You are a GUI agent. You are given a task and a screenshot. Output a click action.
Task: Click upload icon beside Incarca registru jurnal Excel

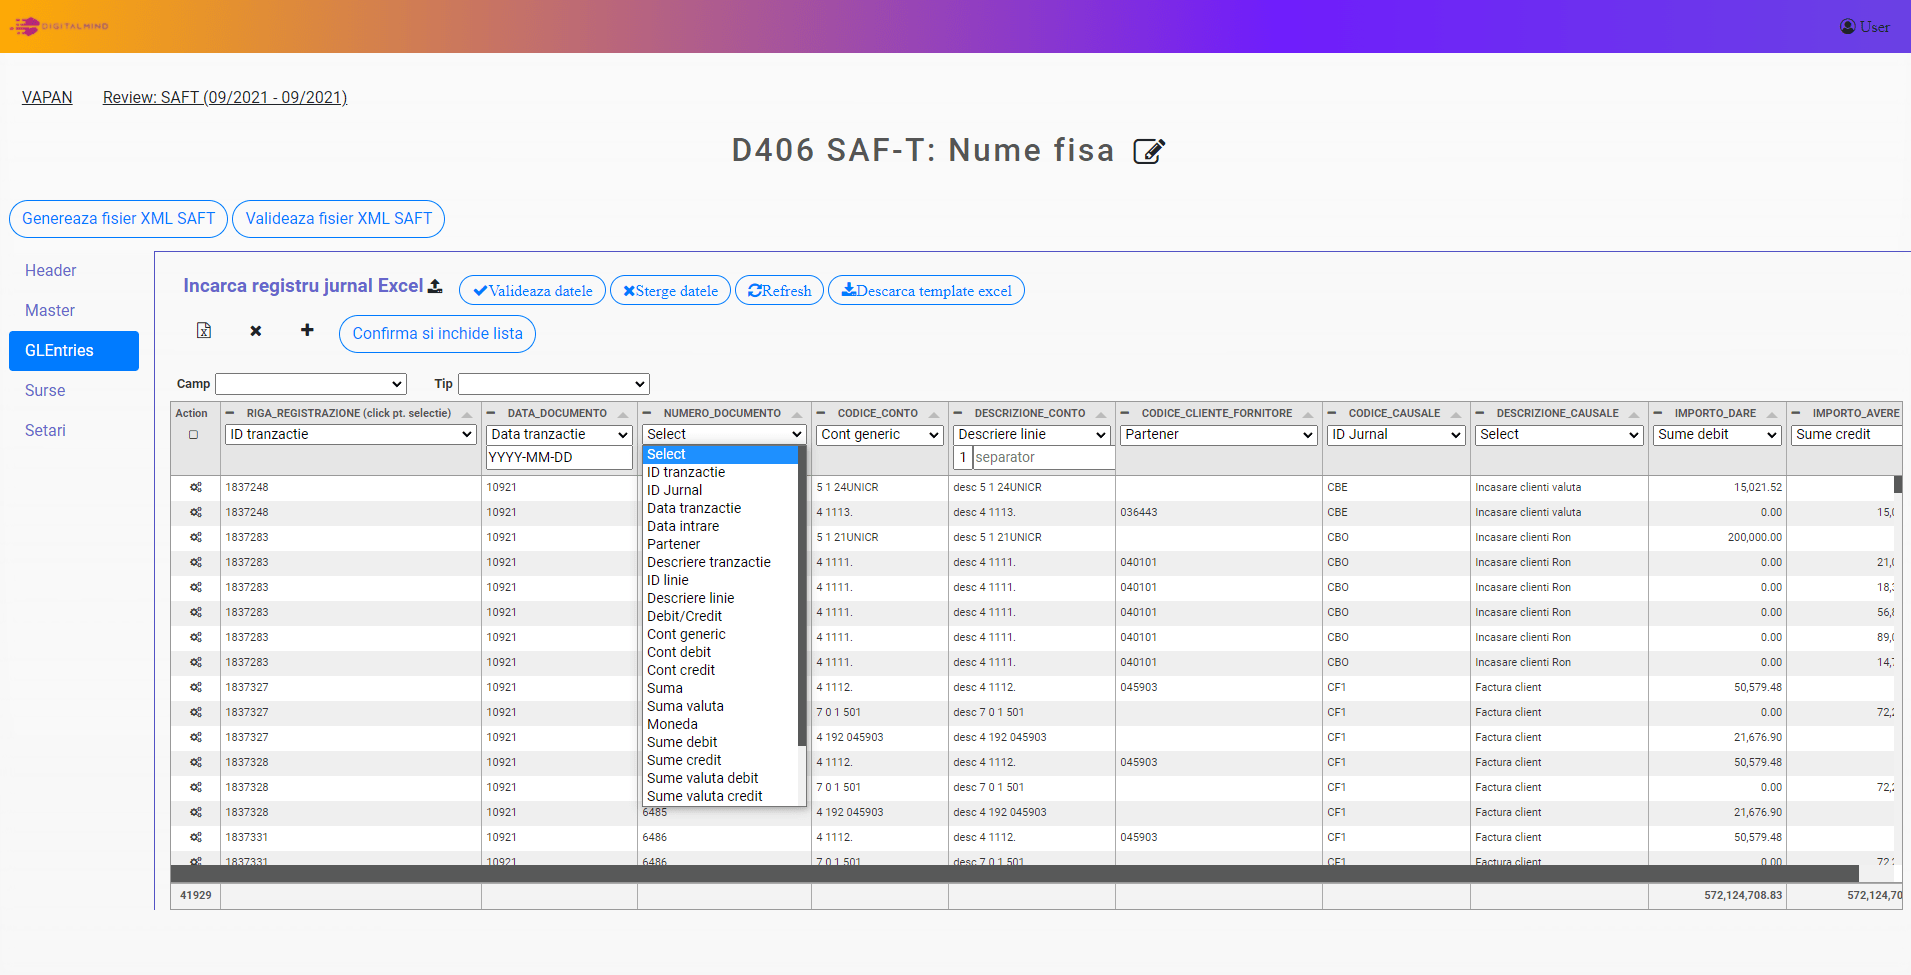[435, 286]
